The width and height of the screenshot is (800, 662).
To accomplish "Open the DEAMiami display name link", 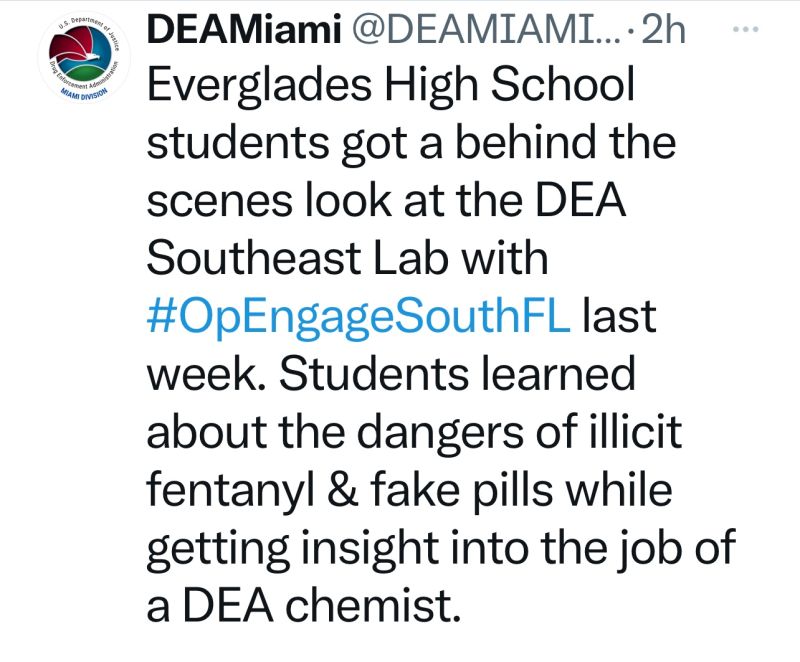I will (244, 29).
